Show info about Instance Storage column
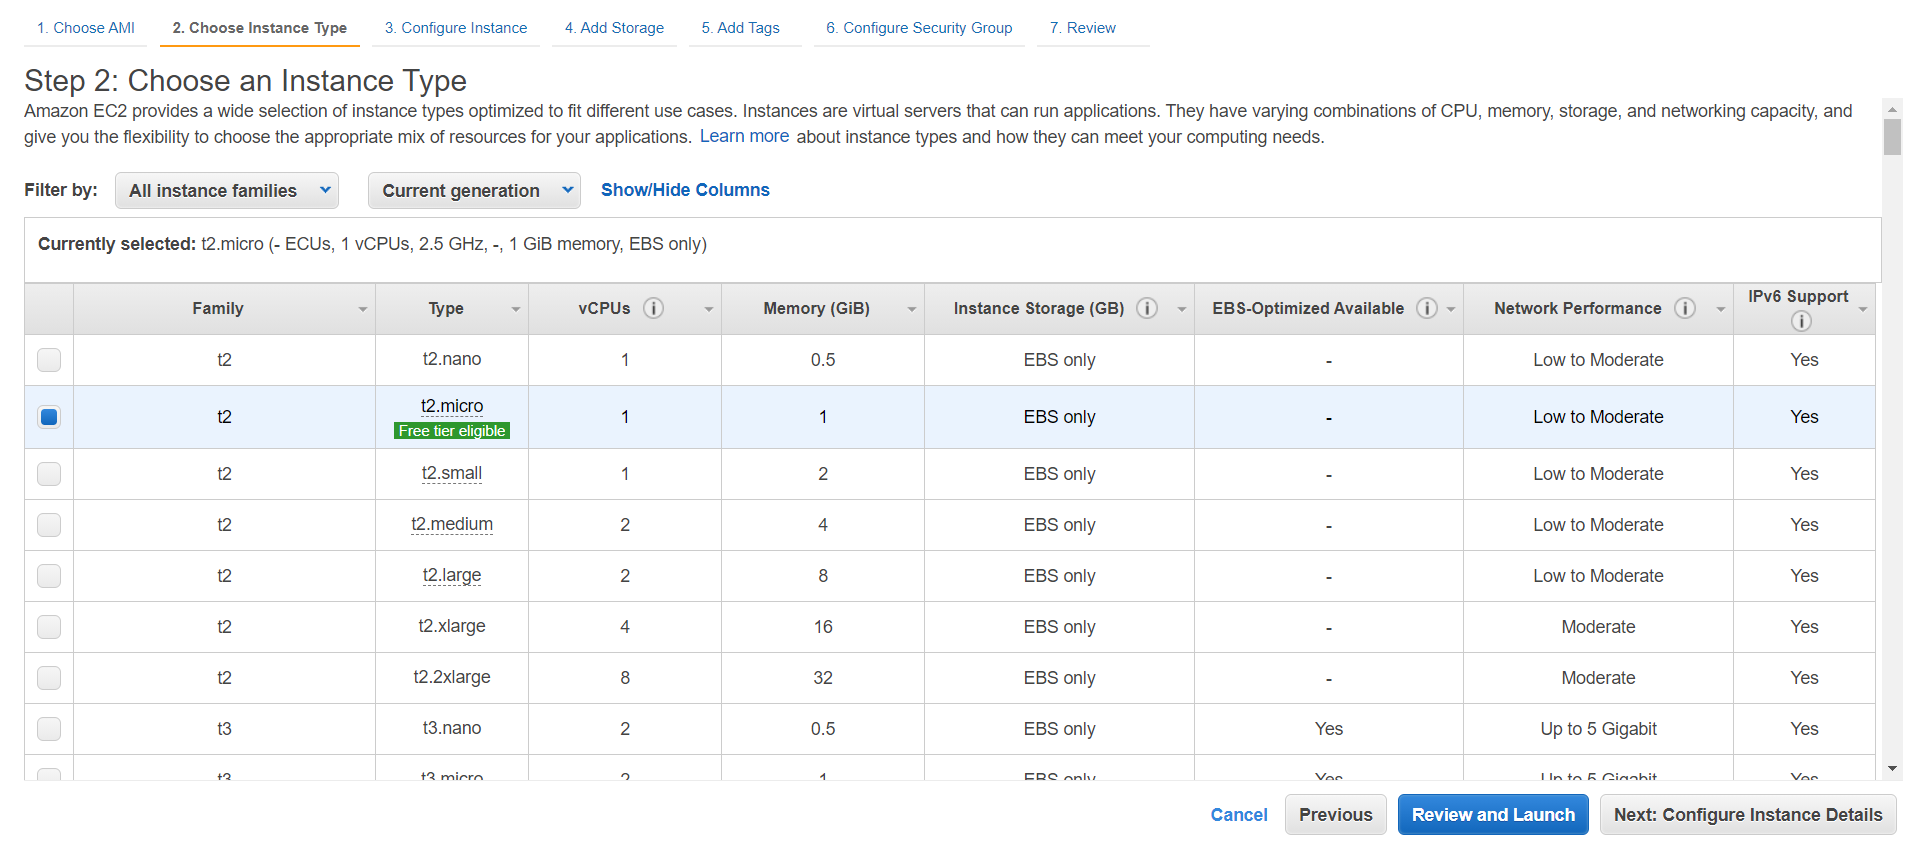The height and width of the screenshot is (850, 1920). pyautogui.click(x=1148, y=308)
